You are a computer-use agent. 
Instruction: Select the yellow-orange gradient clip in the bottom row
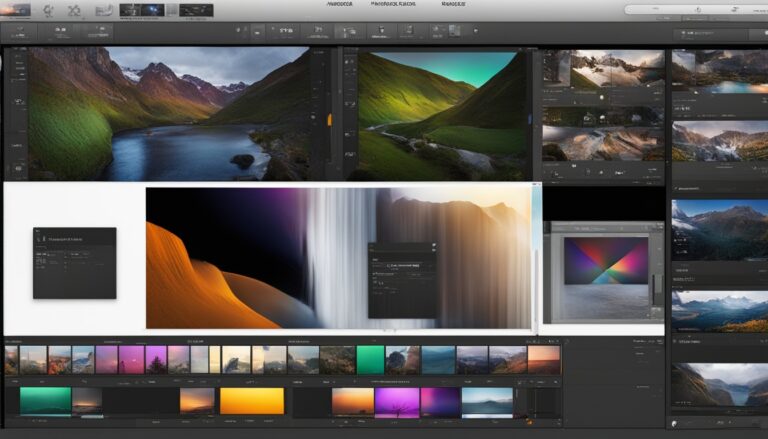tap(252, 401)
